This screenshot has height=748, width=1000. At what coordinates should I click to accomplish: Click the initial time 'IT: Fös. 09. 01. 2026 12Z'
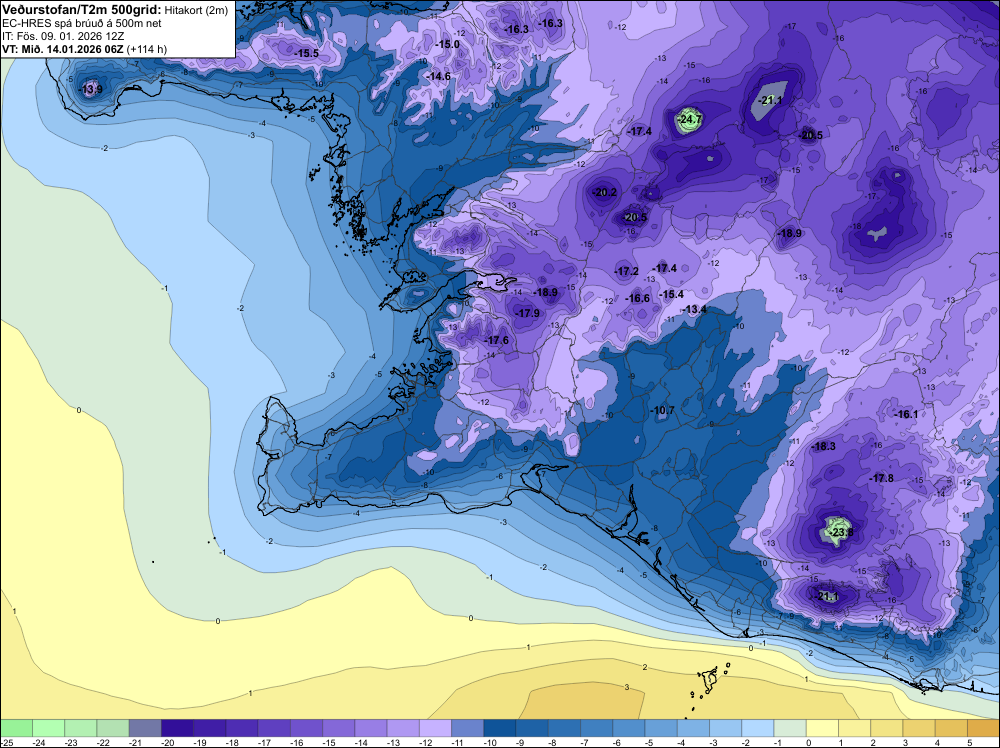(64, 36)
